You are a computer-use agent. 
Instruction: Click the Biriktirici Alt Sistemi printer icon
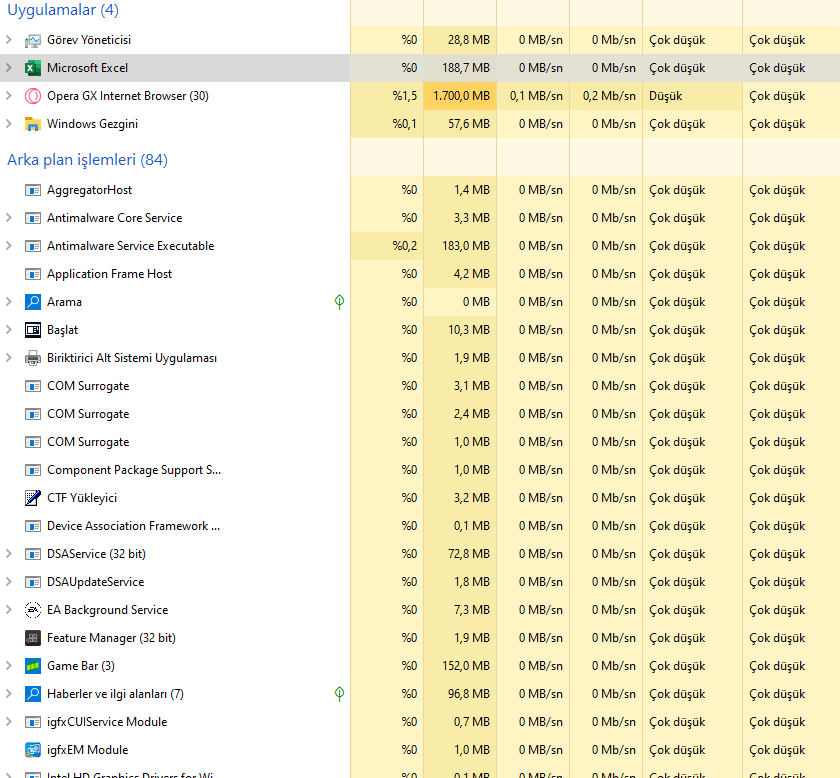coord(33,358)
